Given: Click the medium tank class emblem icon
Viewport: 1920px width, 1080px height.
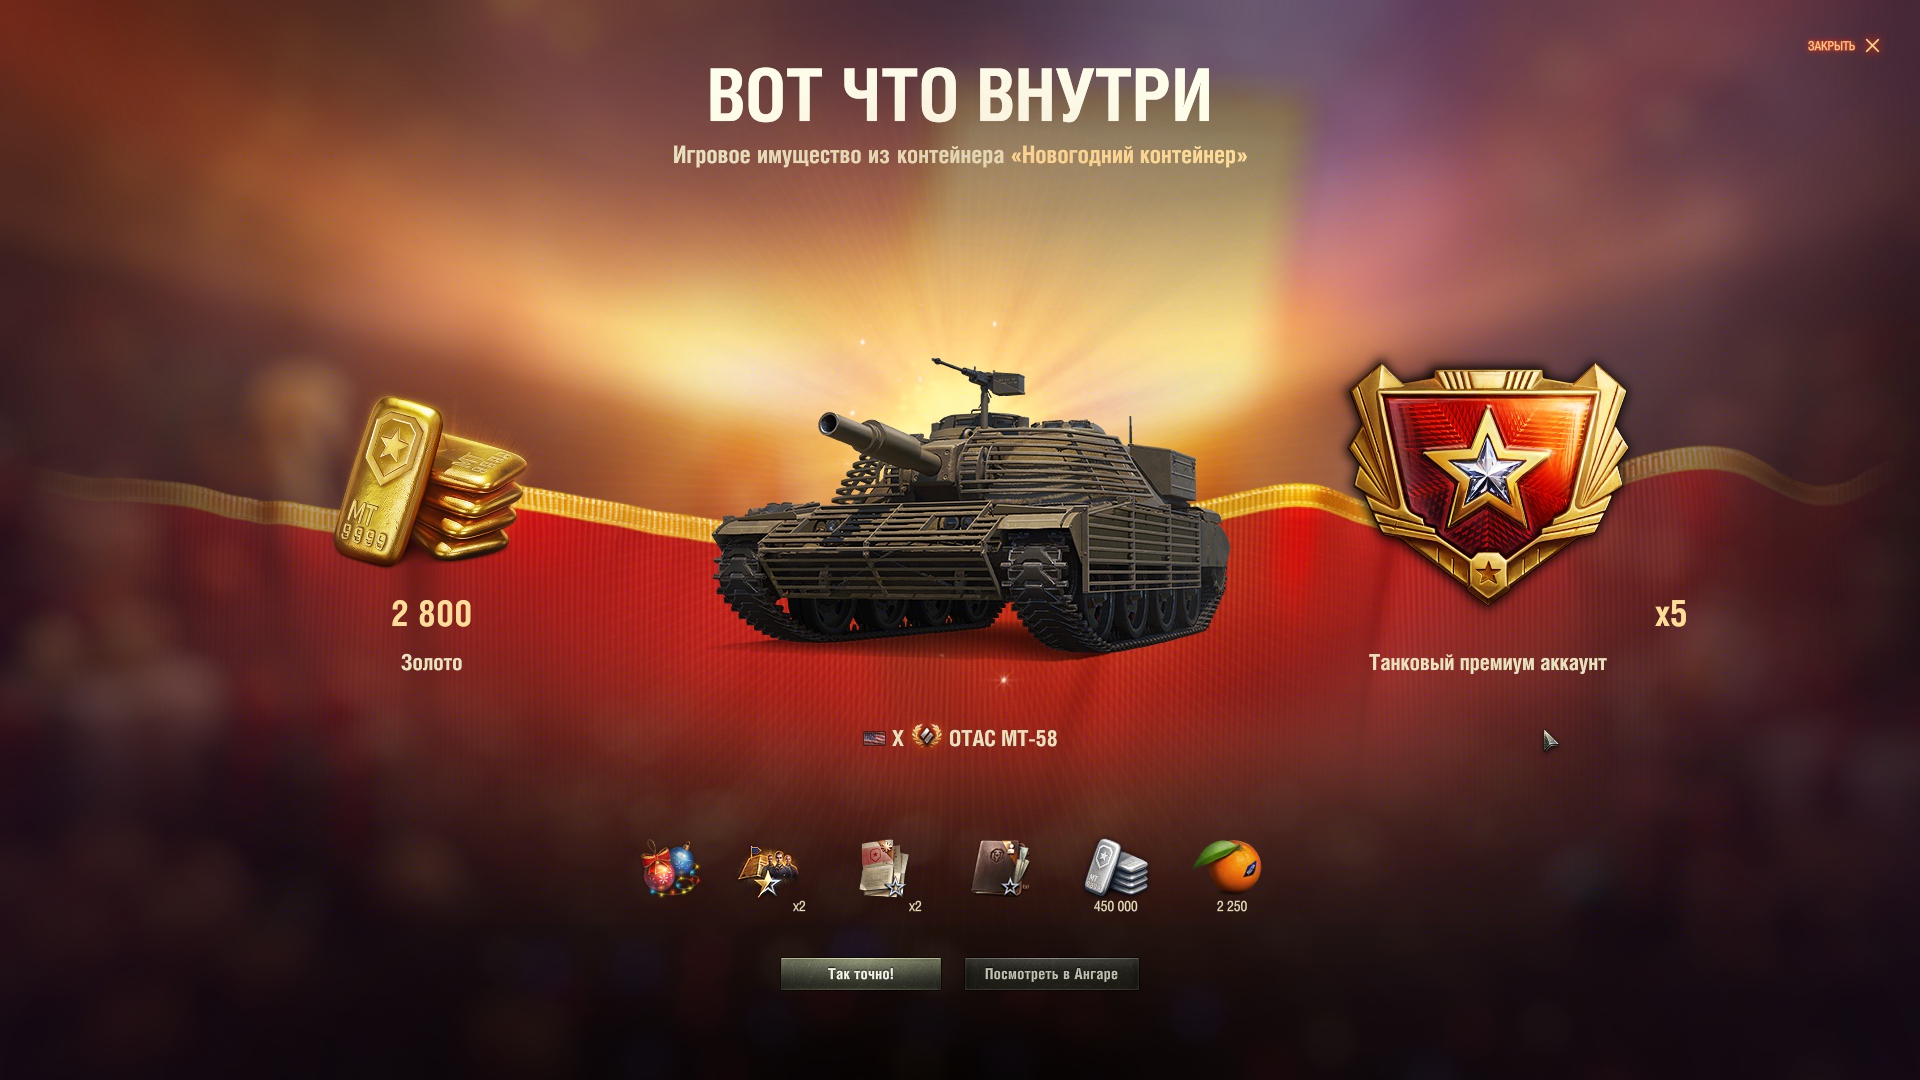Looking at the screenshot, I should [927, 737].
